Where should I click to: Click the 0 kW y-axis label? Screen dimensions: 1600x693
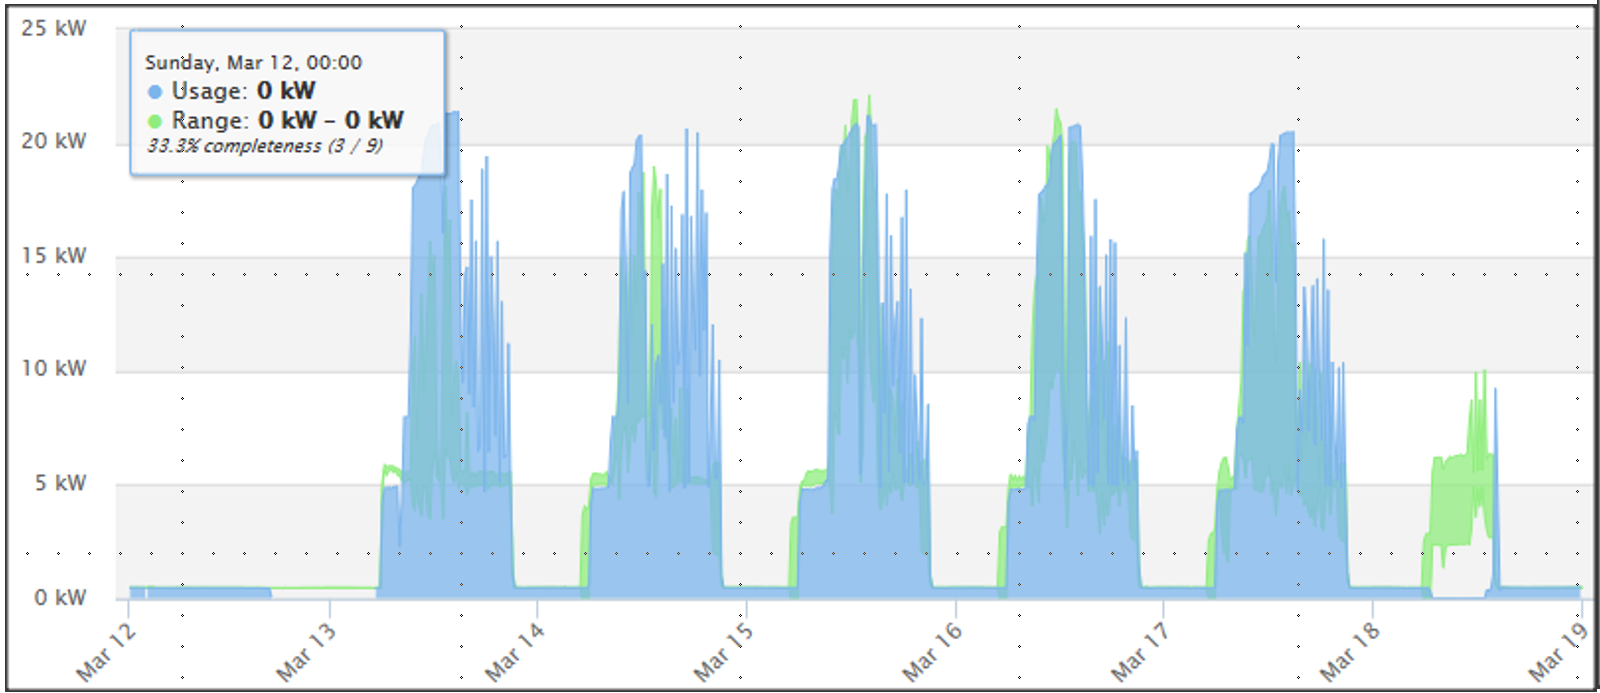[60, 597]
